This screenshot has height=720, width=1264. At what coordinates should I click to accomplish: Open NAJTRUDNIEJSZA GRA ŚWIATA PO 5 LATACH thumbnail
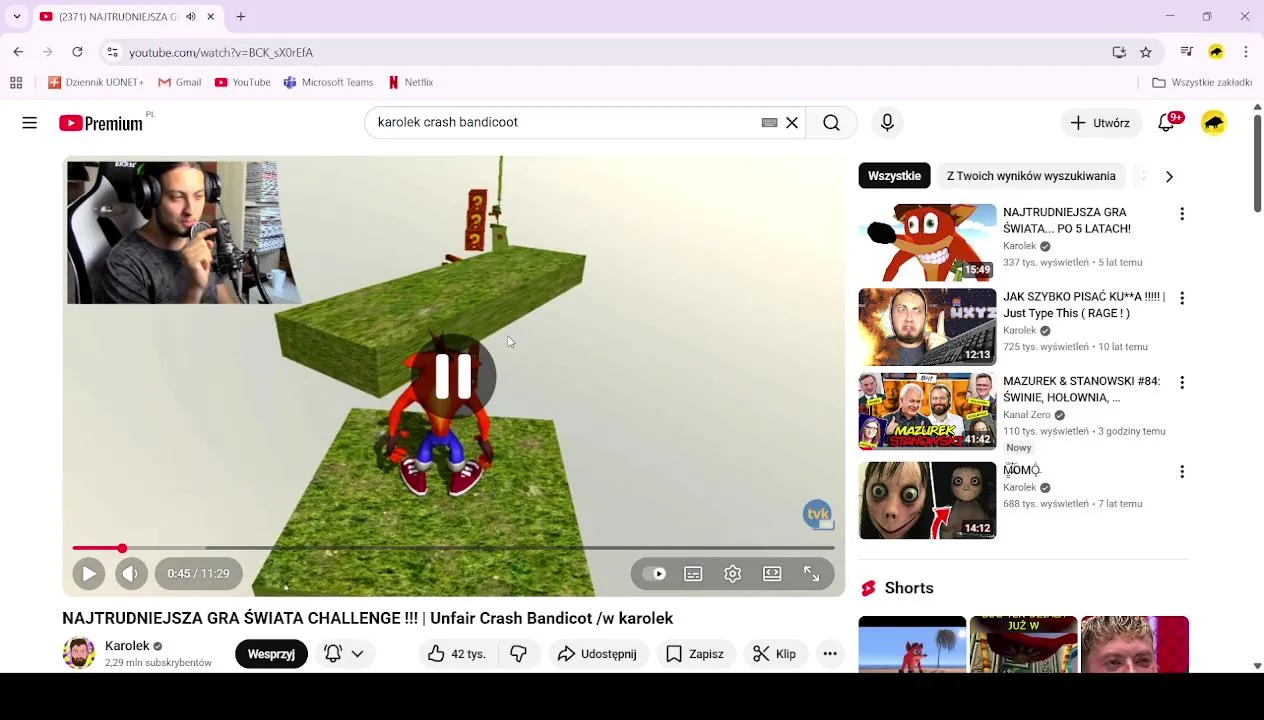[x=927, y=243]
